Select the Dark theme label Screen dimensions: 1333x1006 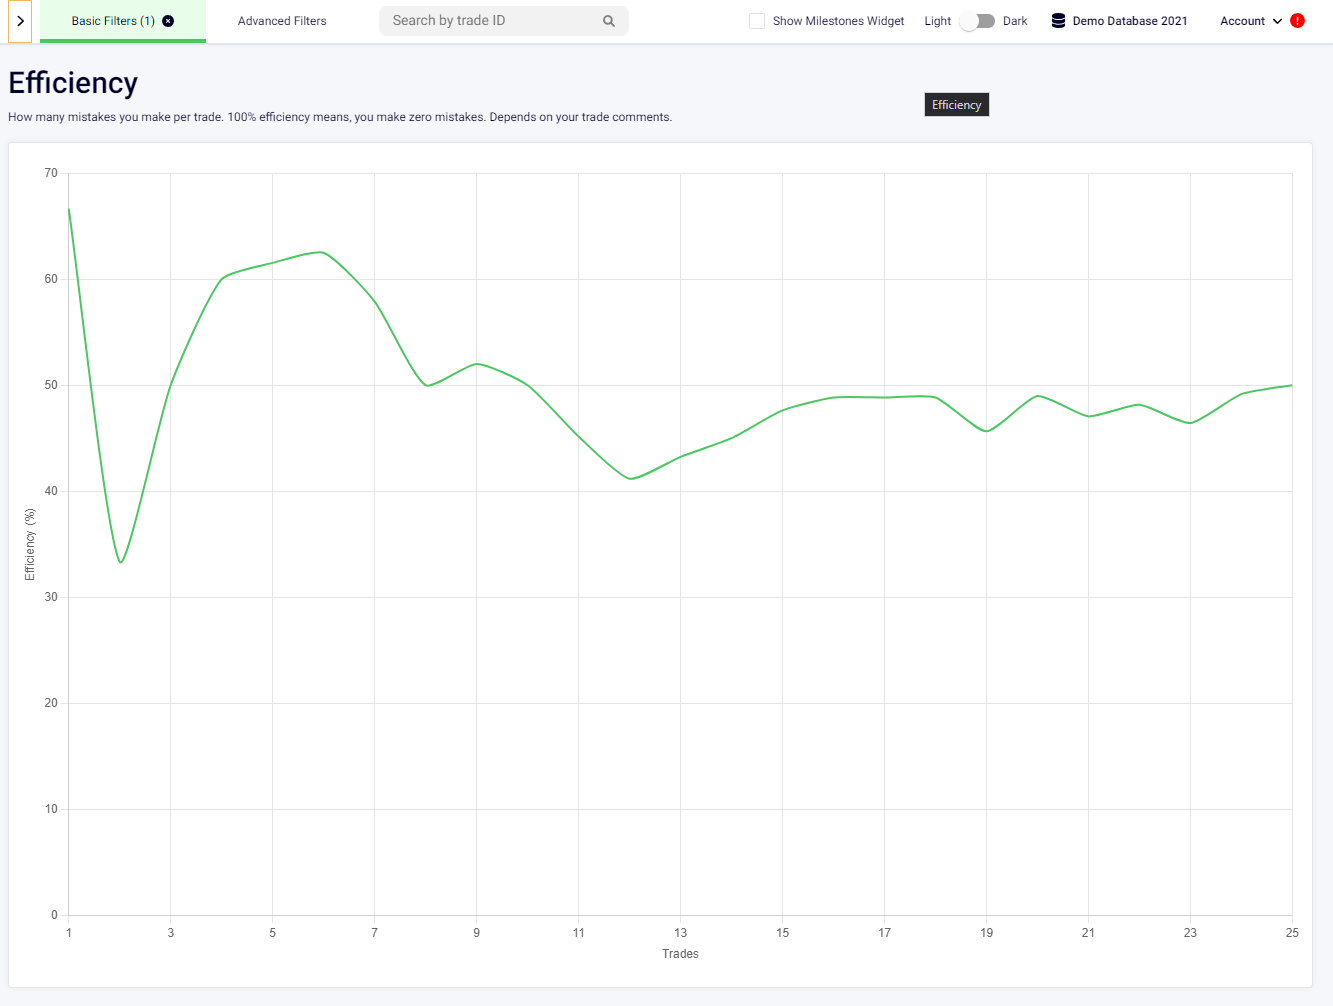click(x=1015, y=21)
